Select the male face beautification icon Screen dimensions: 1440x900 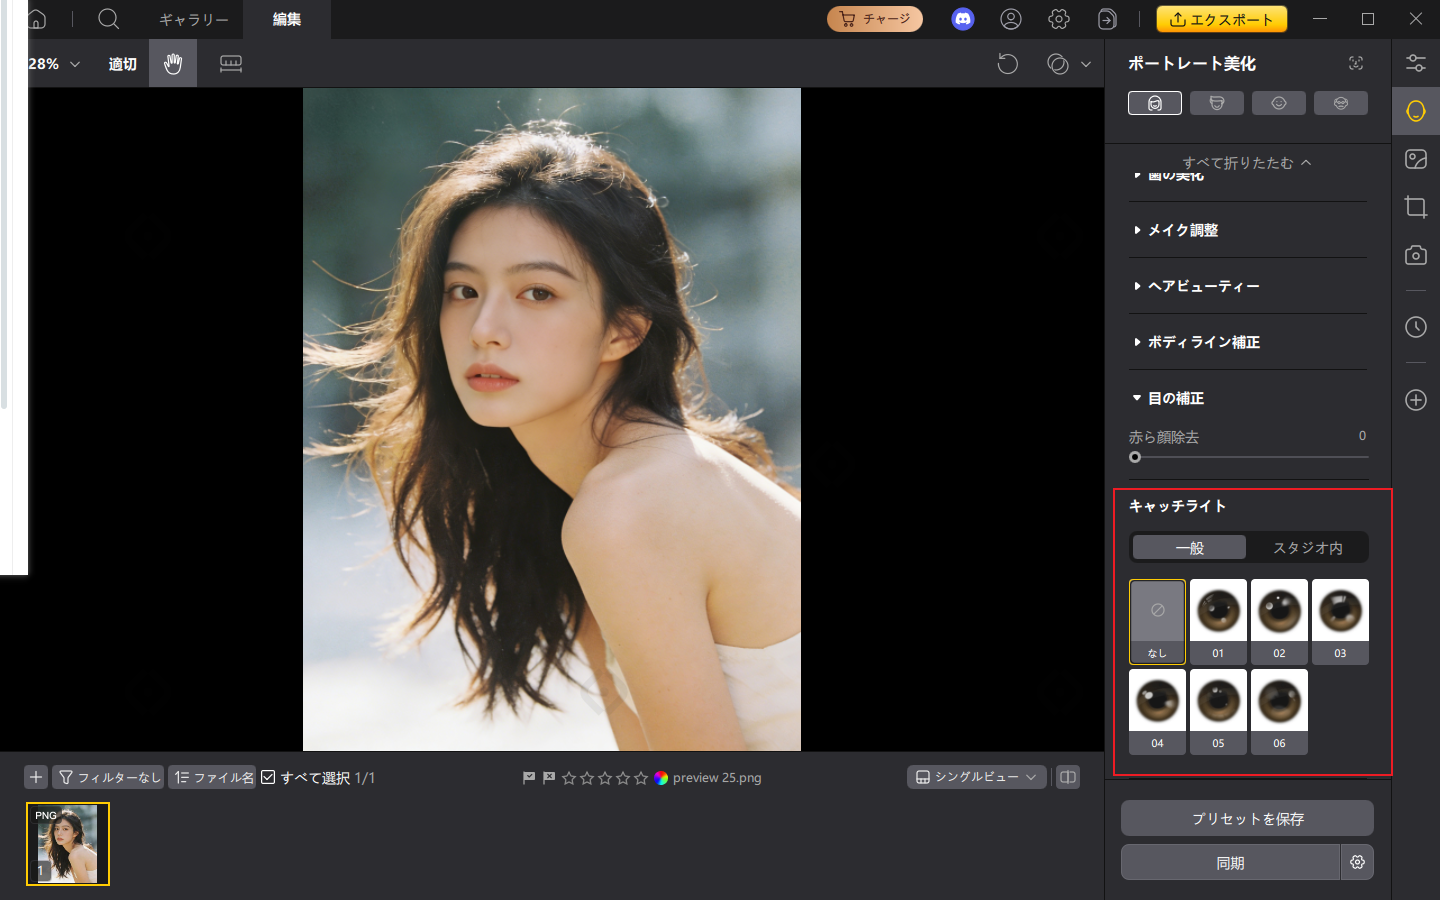(x=1217, y=102)
